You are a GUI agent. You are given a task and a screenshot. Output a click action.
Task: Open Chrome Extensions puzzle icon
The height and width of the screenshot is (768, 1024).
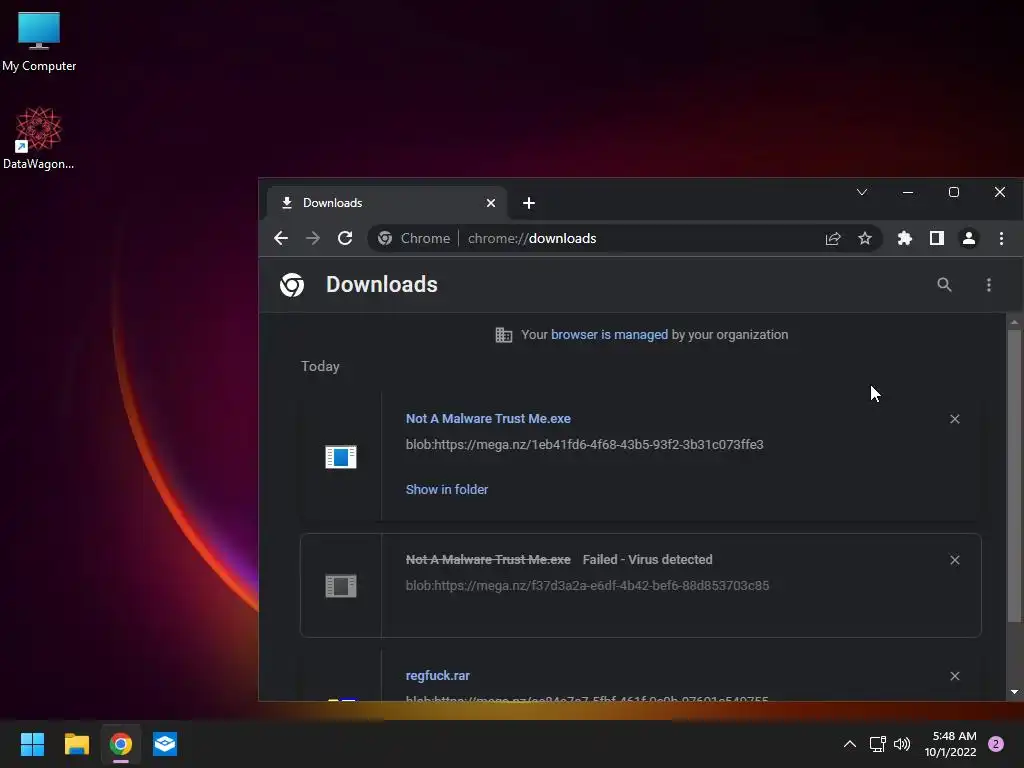pos(904,238)
